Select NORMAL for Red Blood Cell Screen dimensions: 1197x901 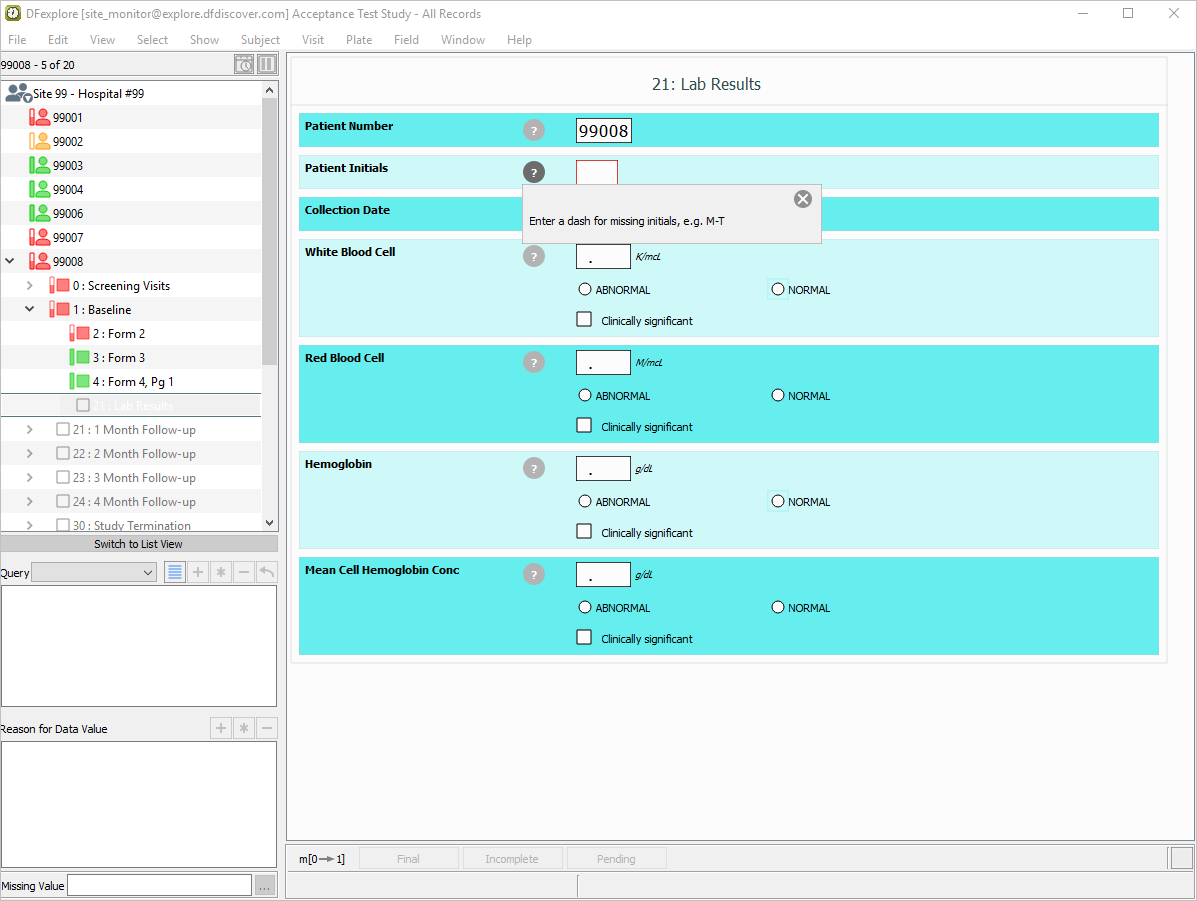(x=778, y=396)
